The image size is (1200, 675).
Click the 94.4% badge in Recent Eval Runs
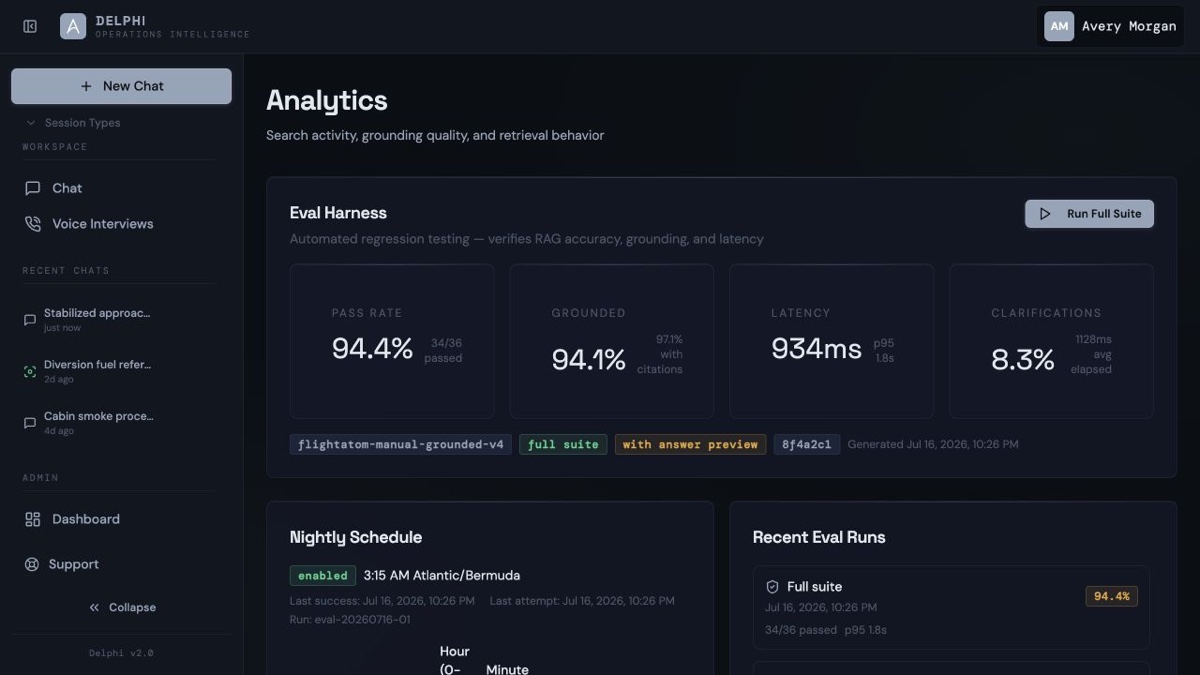coord(1111,596)
